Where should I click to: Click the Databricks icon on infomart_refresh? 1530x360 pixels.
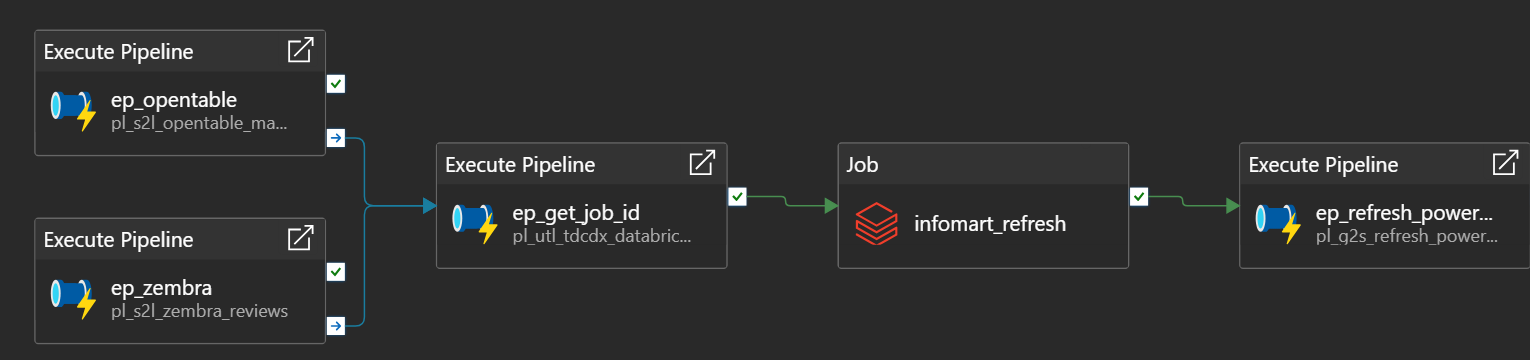[x=877, y=224]
